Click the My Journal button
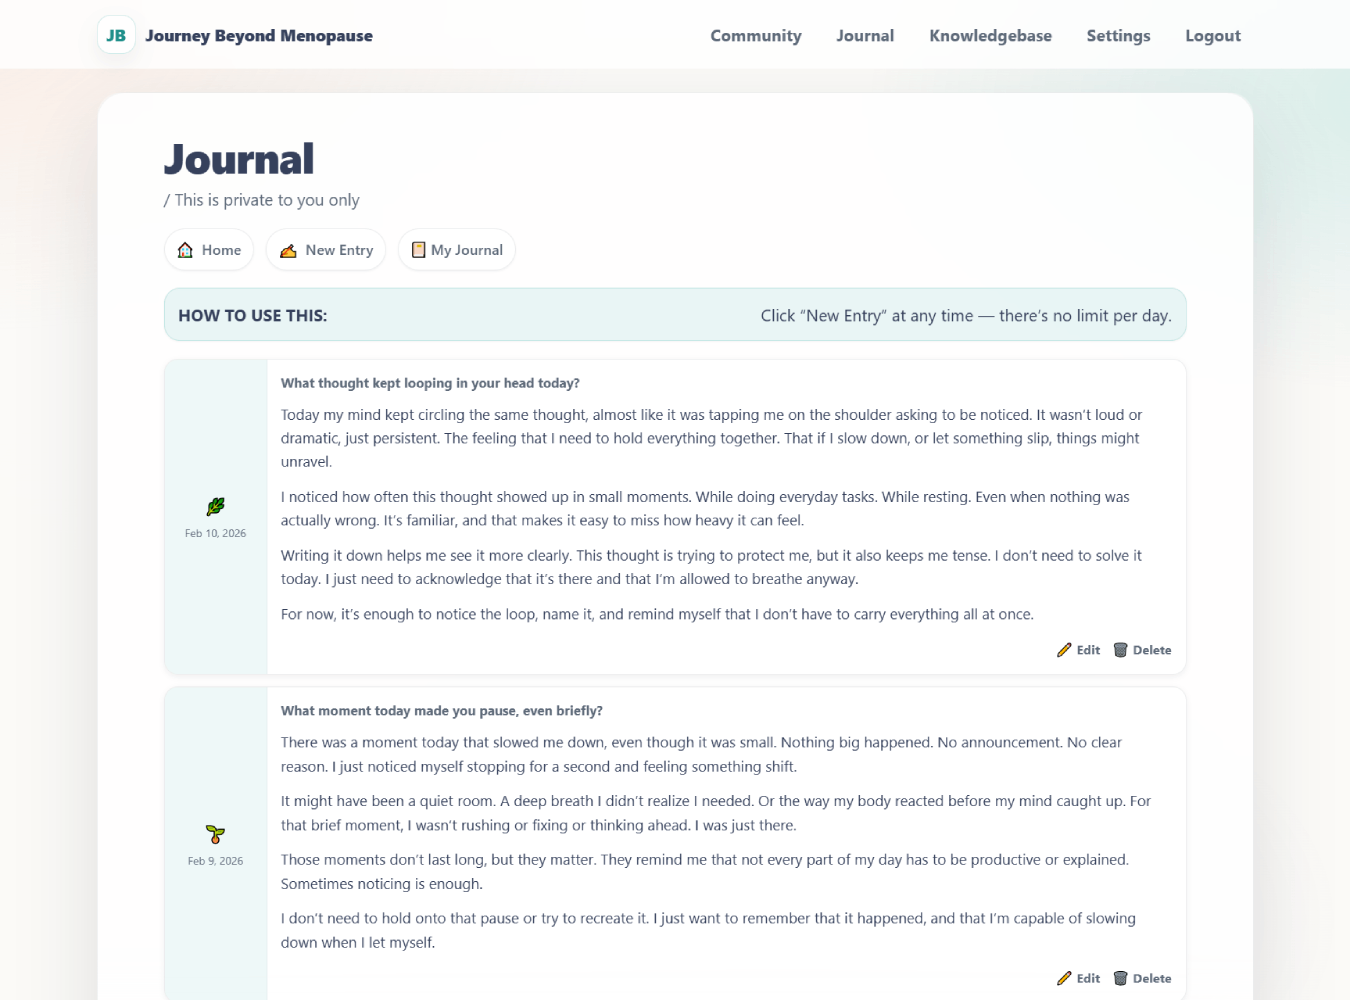 tap(456, 249)
